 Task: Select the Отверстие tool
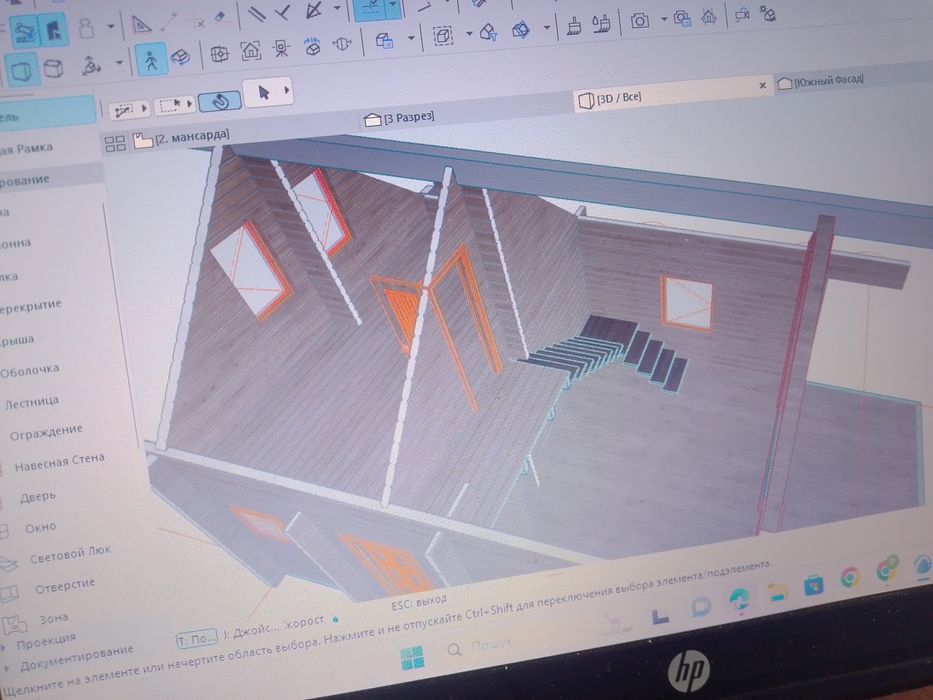pyautogui.click(x=64, y=587)
